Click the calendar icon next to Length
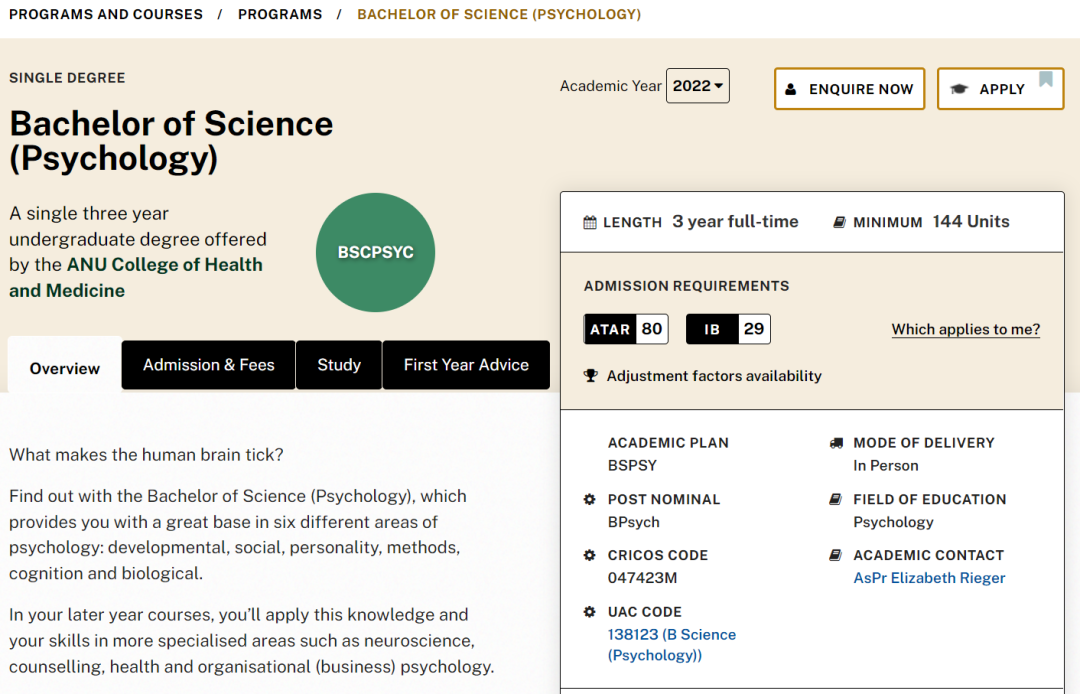Screen dimensions: 1080x694 point(590,222)
